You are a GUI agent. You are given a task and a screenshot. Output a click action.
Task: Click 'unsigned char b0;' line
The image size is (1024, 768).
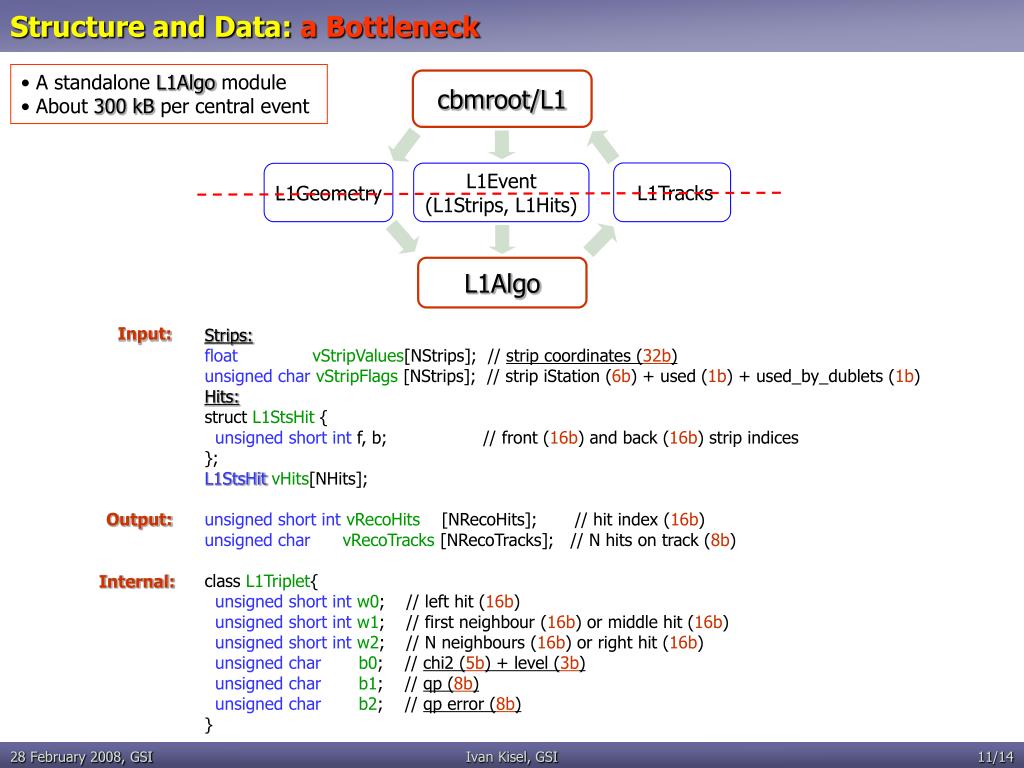tap(299, 664)
